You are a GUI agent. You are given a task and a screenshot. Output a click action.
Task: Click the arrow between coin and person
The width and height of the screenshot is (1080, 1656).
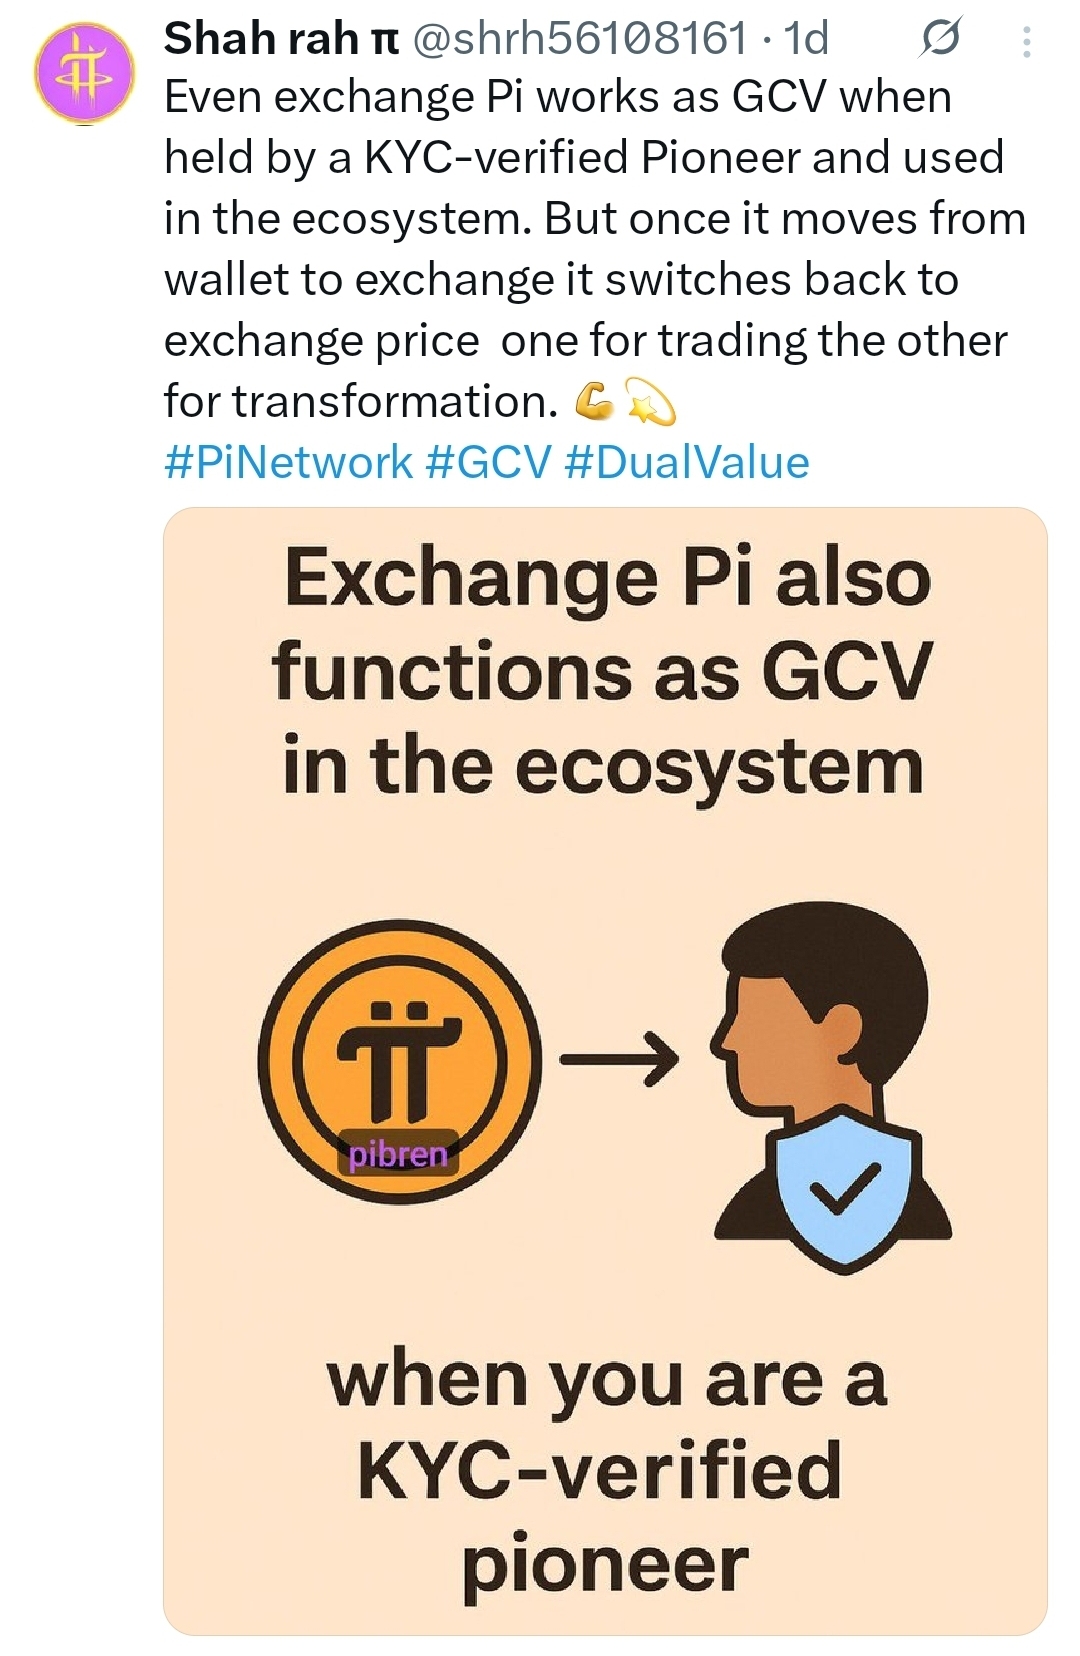pos(619,1058)
